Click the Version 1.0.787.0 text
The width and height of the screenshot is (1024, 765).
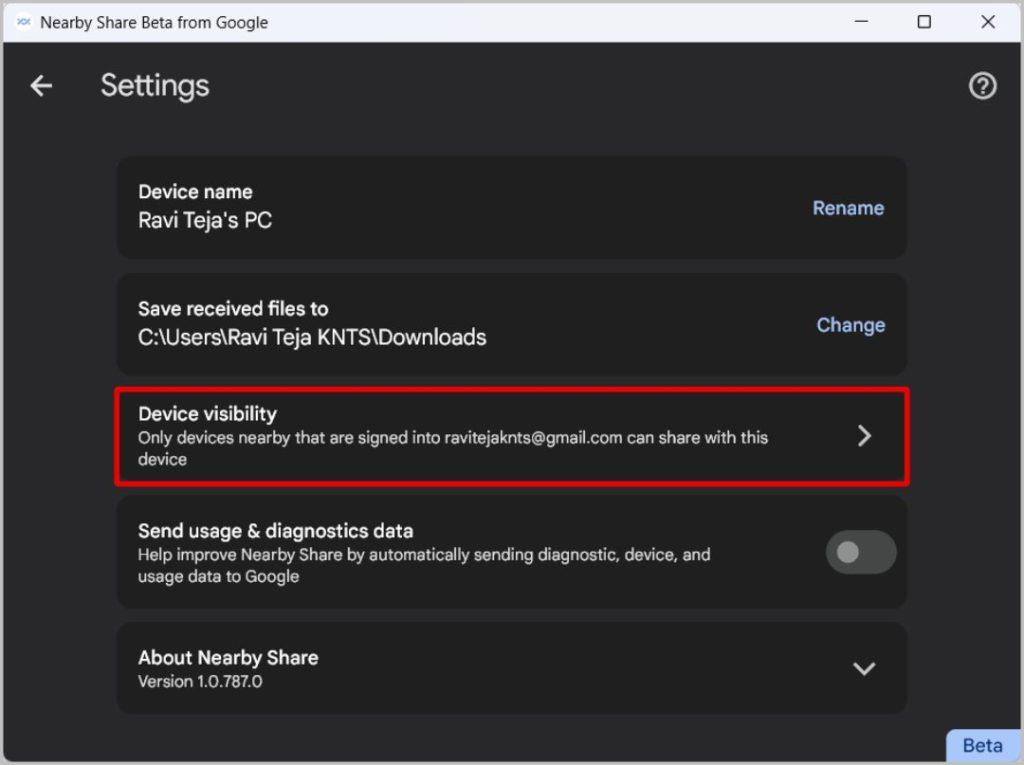(200, 681)
